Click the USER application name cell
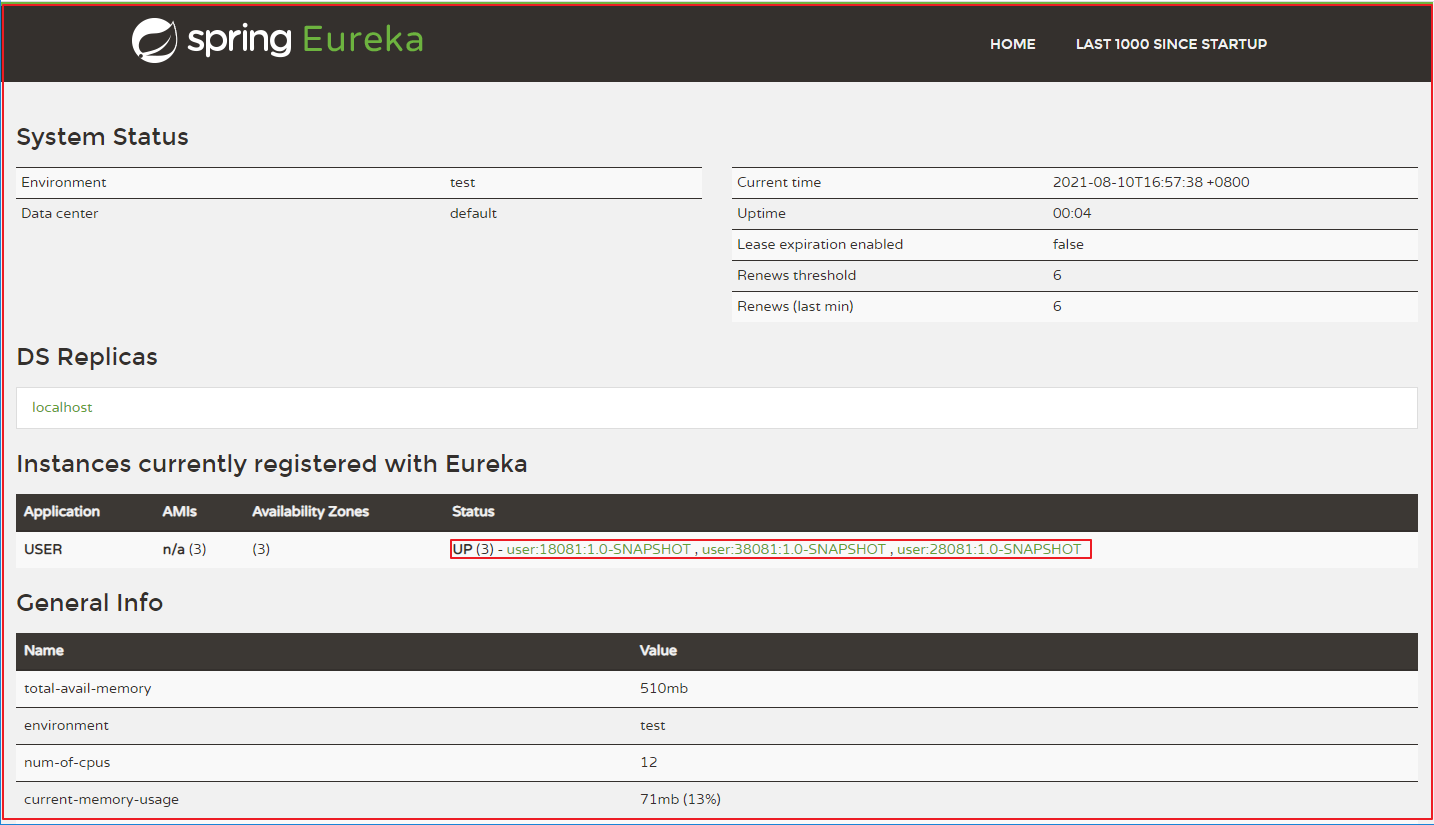Image resolution: width=1434 pixels, height=825 pixels. pyautogui.click(x=43, y=550)
